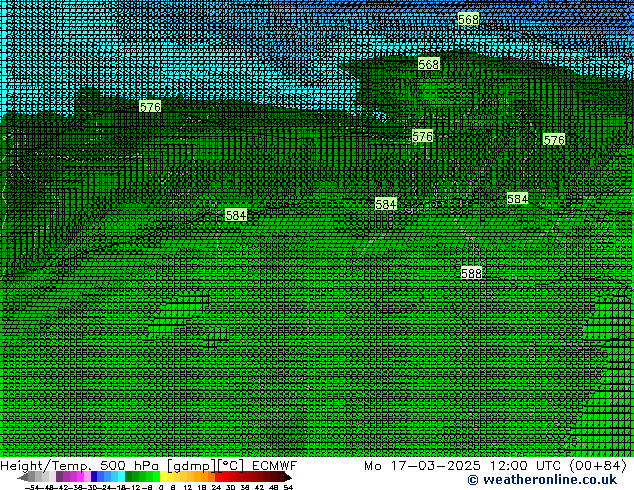The image size is (634, 490).
Task: Click the yellow swatch in the temperature legend
Action: click(163, 476)
